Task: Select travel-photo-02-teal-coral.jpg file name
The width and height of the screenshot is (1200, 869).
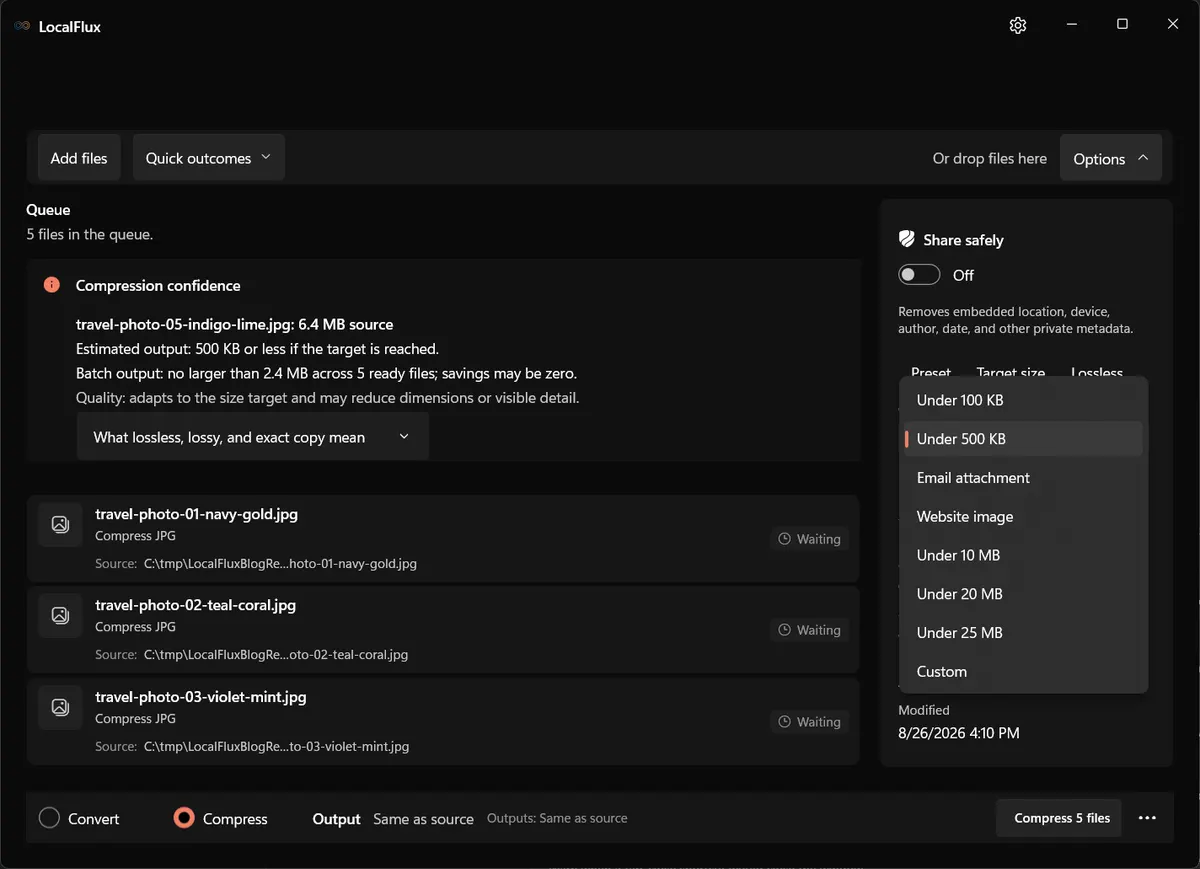Action: point(195,605)
